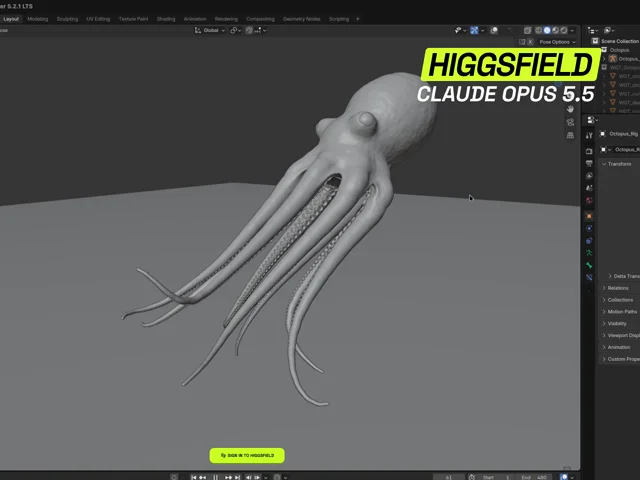Open the Global transform orientation dropdown
Viewport: 640px width, 480px height.
click(x=210, y=30)
